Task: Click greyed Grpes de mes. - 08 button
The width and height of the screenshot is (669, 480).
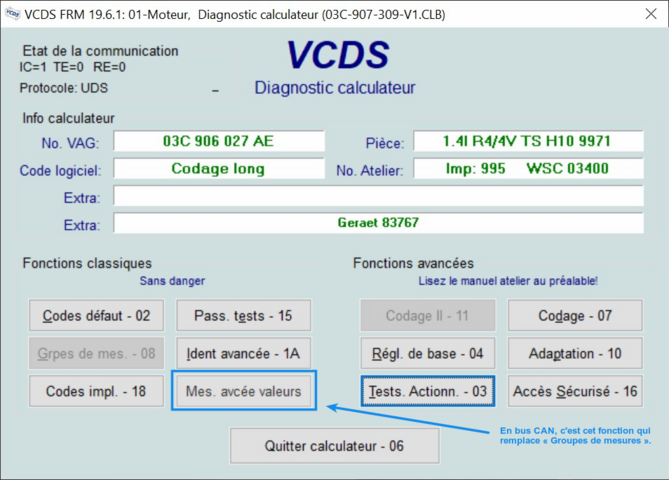Action: pos(96,353)
